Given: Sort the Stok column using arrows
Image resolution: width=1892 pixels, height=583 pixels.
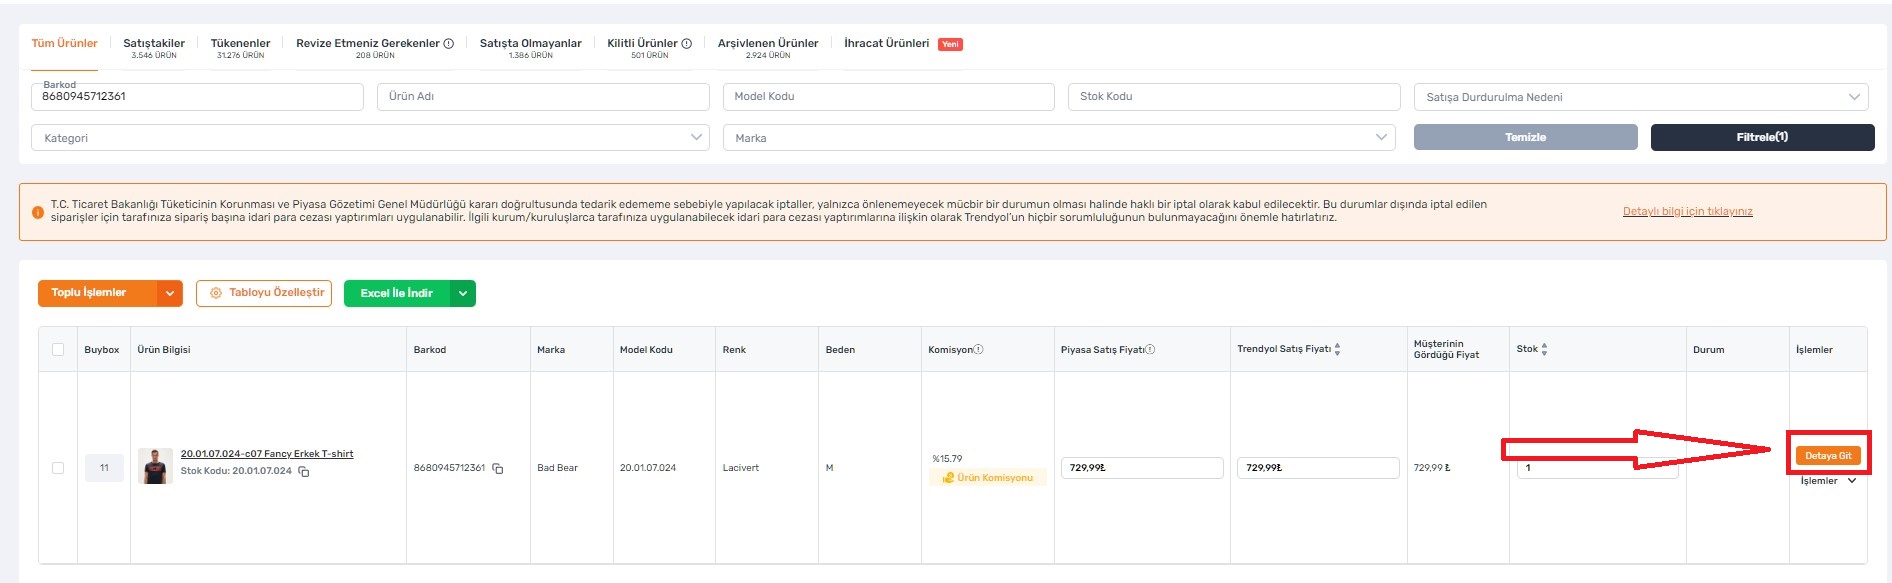Looking at the screenshot, I should click(x=1544, y=349).
